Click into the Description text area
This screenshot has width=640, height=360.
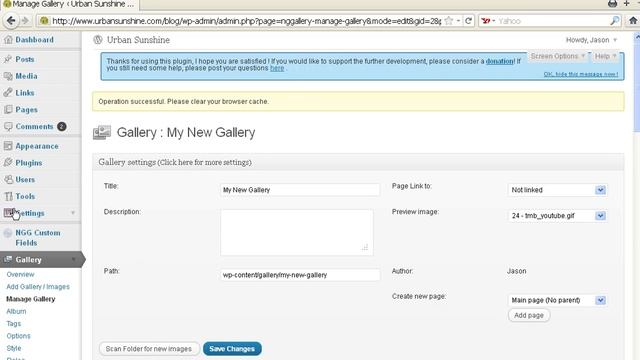pyautogui.click(x=297, y=233)
